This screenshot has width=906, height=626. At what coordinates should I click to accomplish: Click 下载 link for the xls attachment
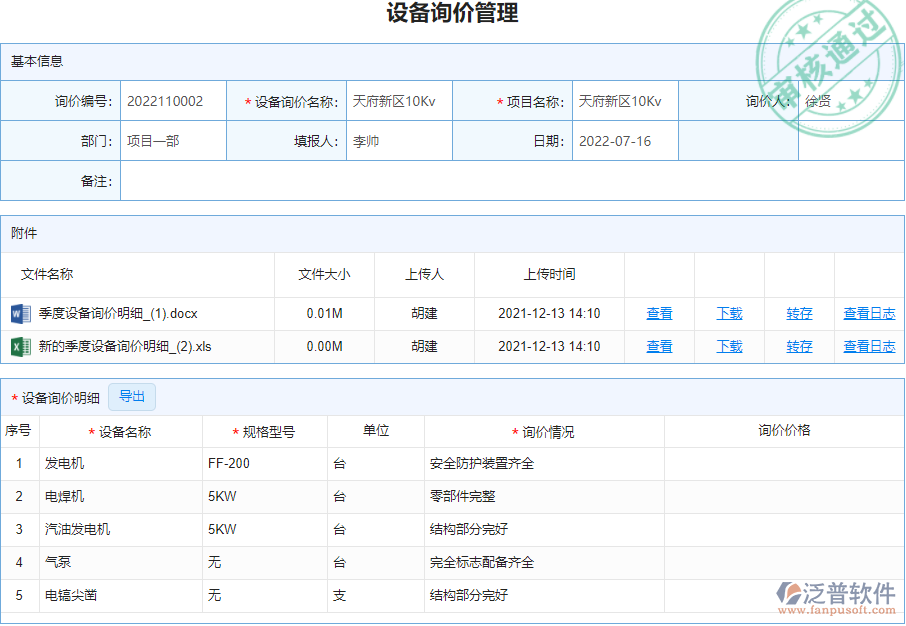coord(728,346)
